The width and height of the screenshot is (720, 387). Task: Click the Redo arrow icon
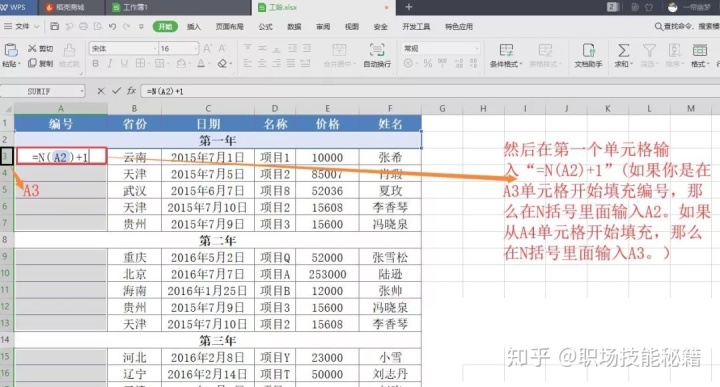coord(126,27)
